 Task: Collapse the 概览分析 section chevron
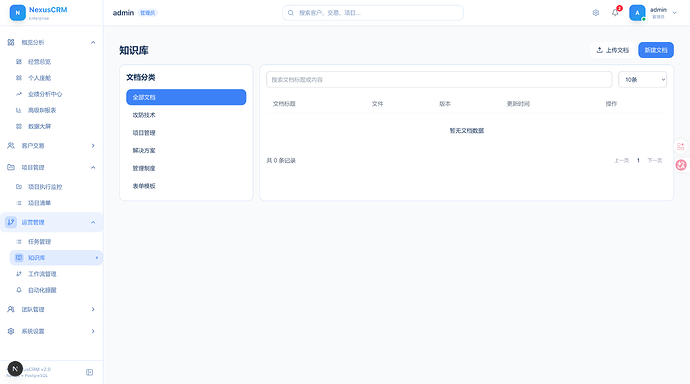(x=93, y=42)
